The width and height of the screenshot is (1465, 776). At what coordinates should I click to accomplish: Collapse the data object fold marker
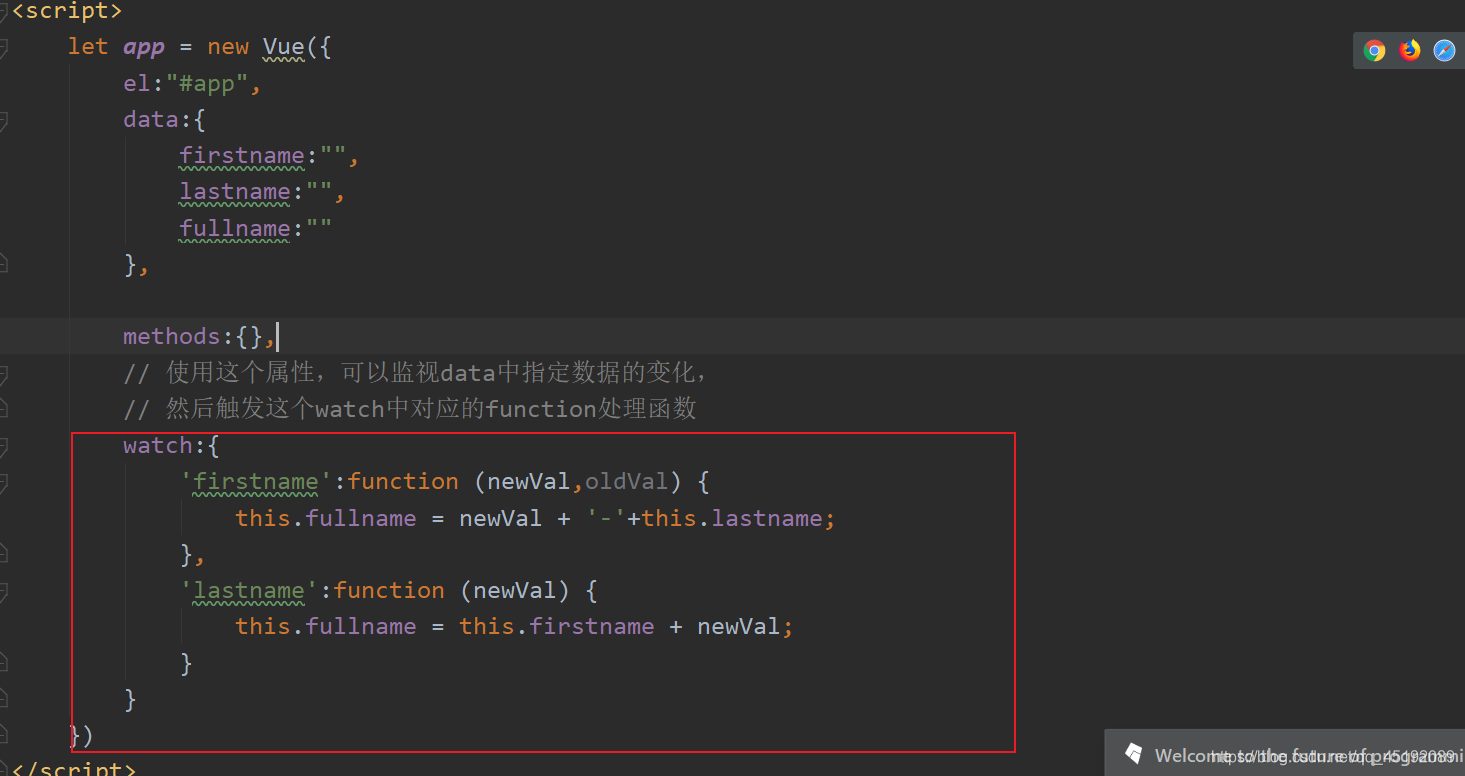[3, 120]
